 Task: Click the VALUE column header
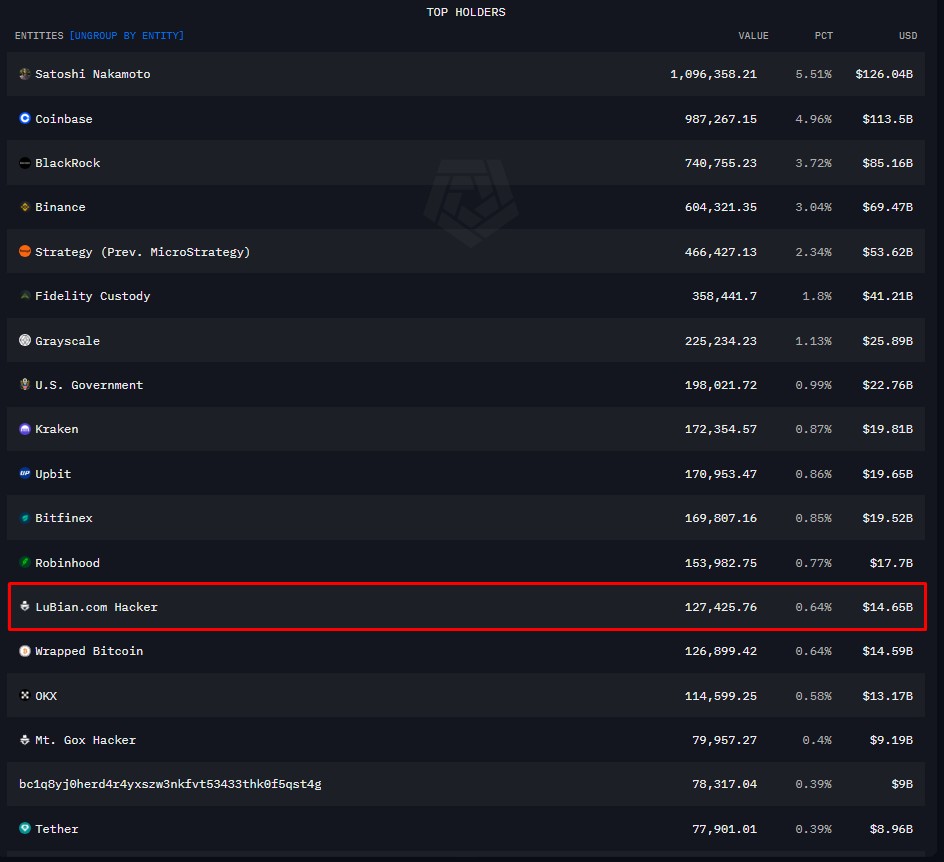[x=753, y=36]
